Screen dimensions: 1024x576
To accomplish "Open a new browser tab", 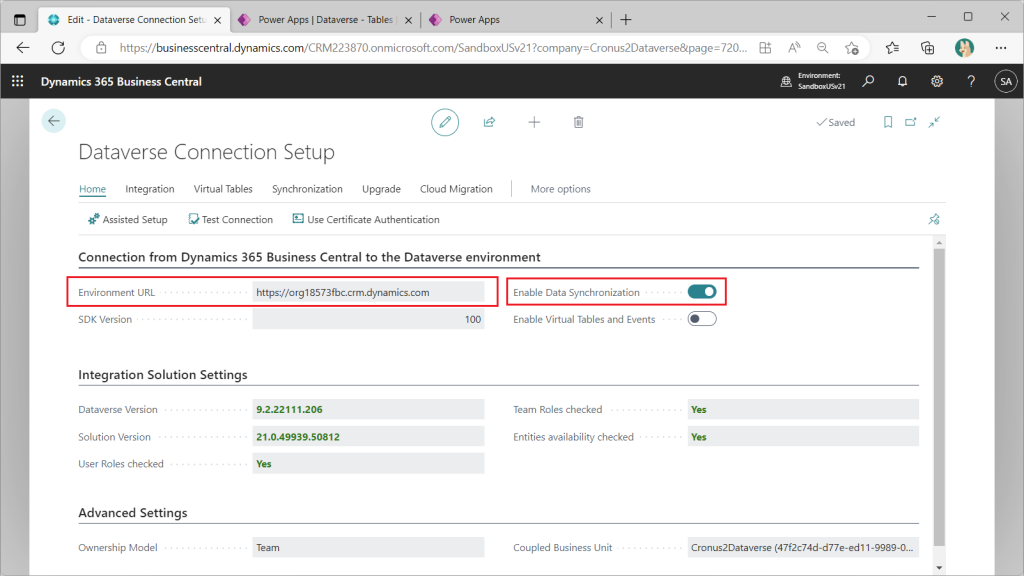I will (626, 20).
